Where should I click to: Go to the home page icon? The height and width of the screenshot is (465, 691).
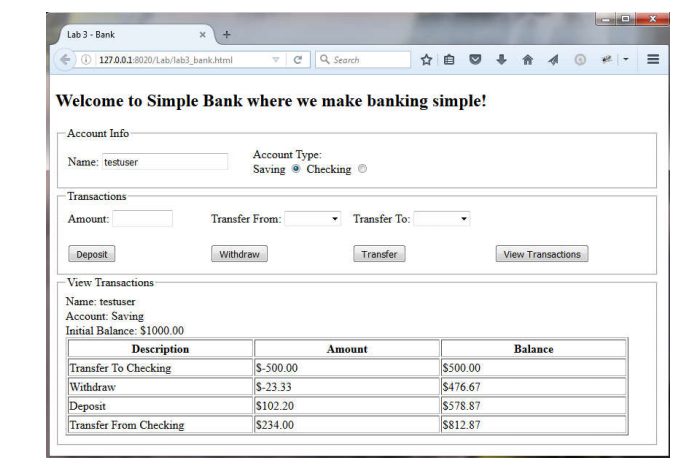(x=527, y=60)
